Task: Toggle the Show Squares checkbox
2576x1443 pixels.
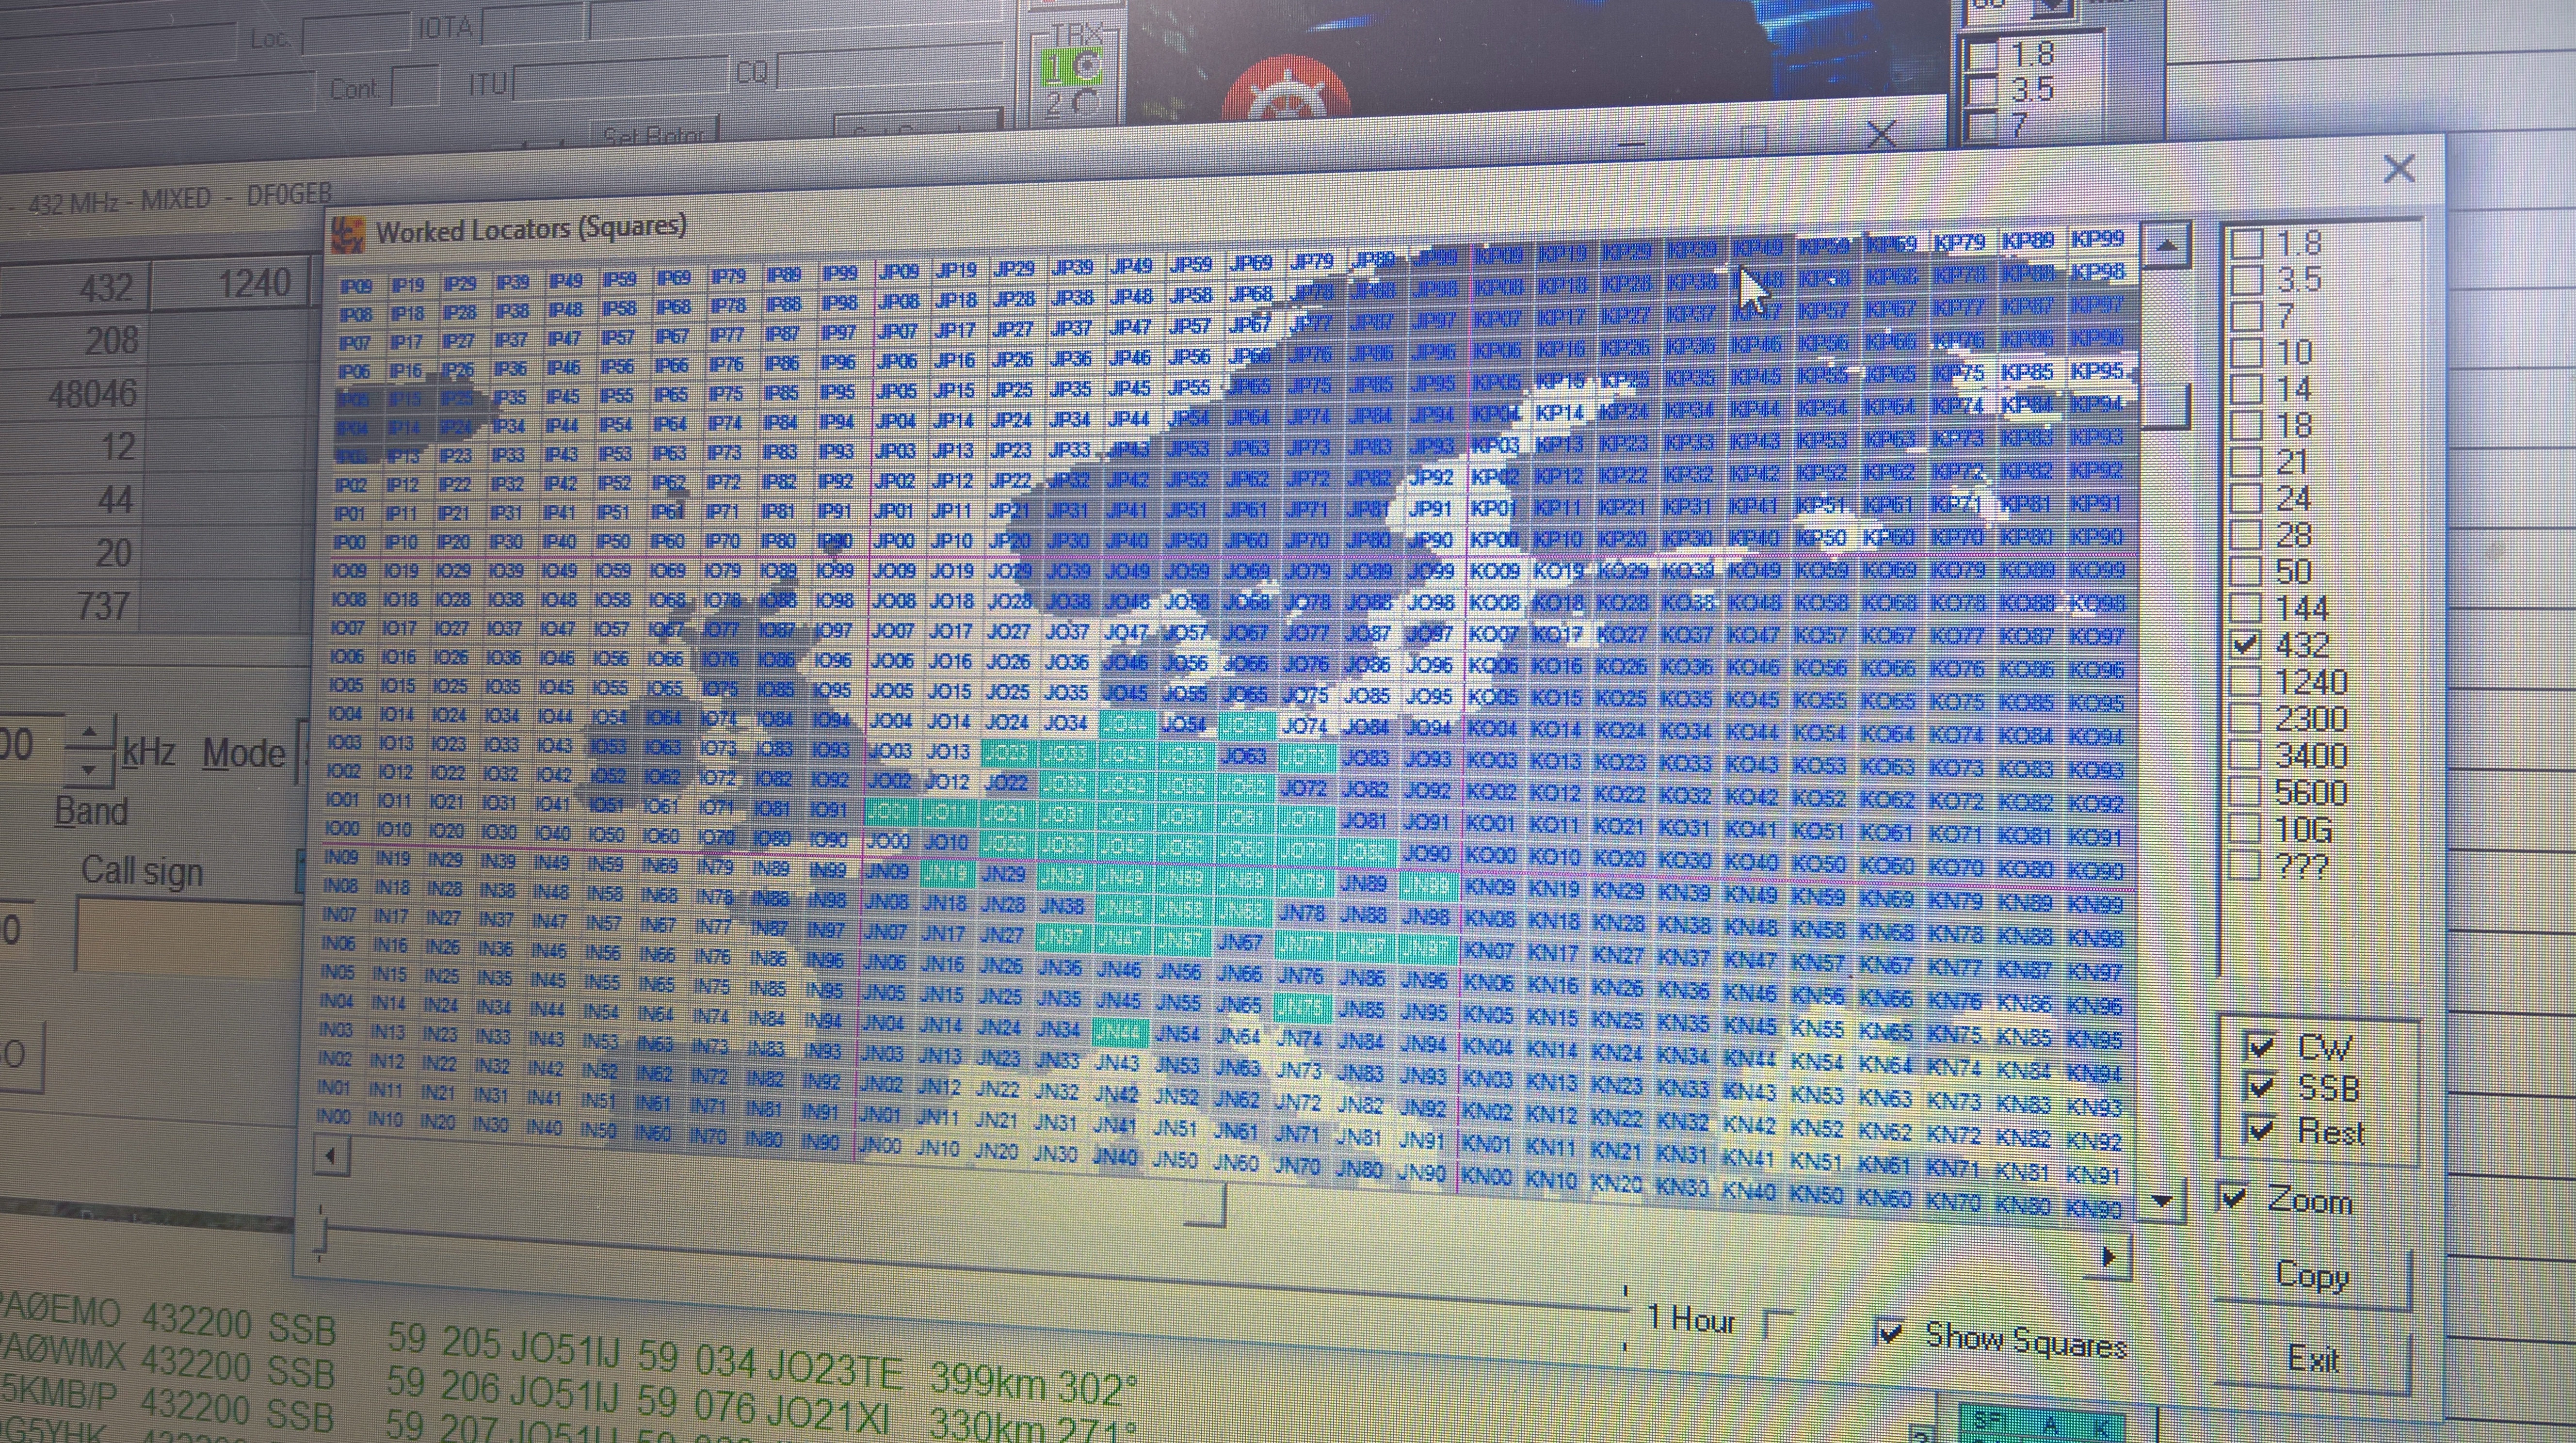Action: (1889, 1332)
